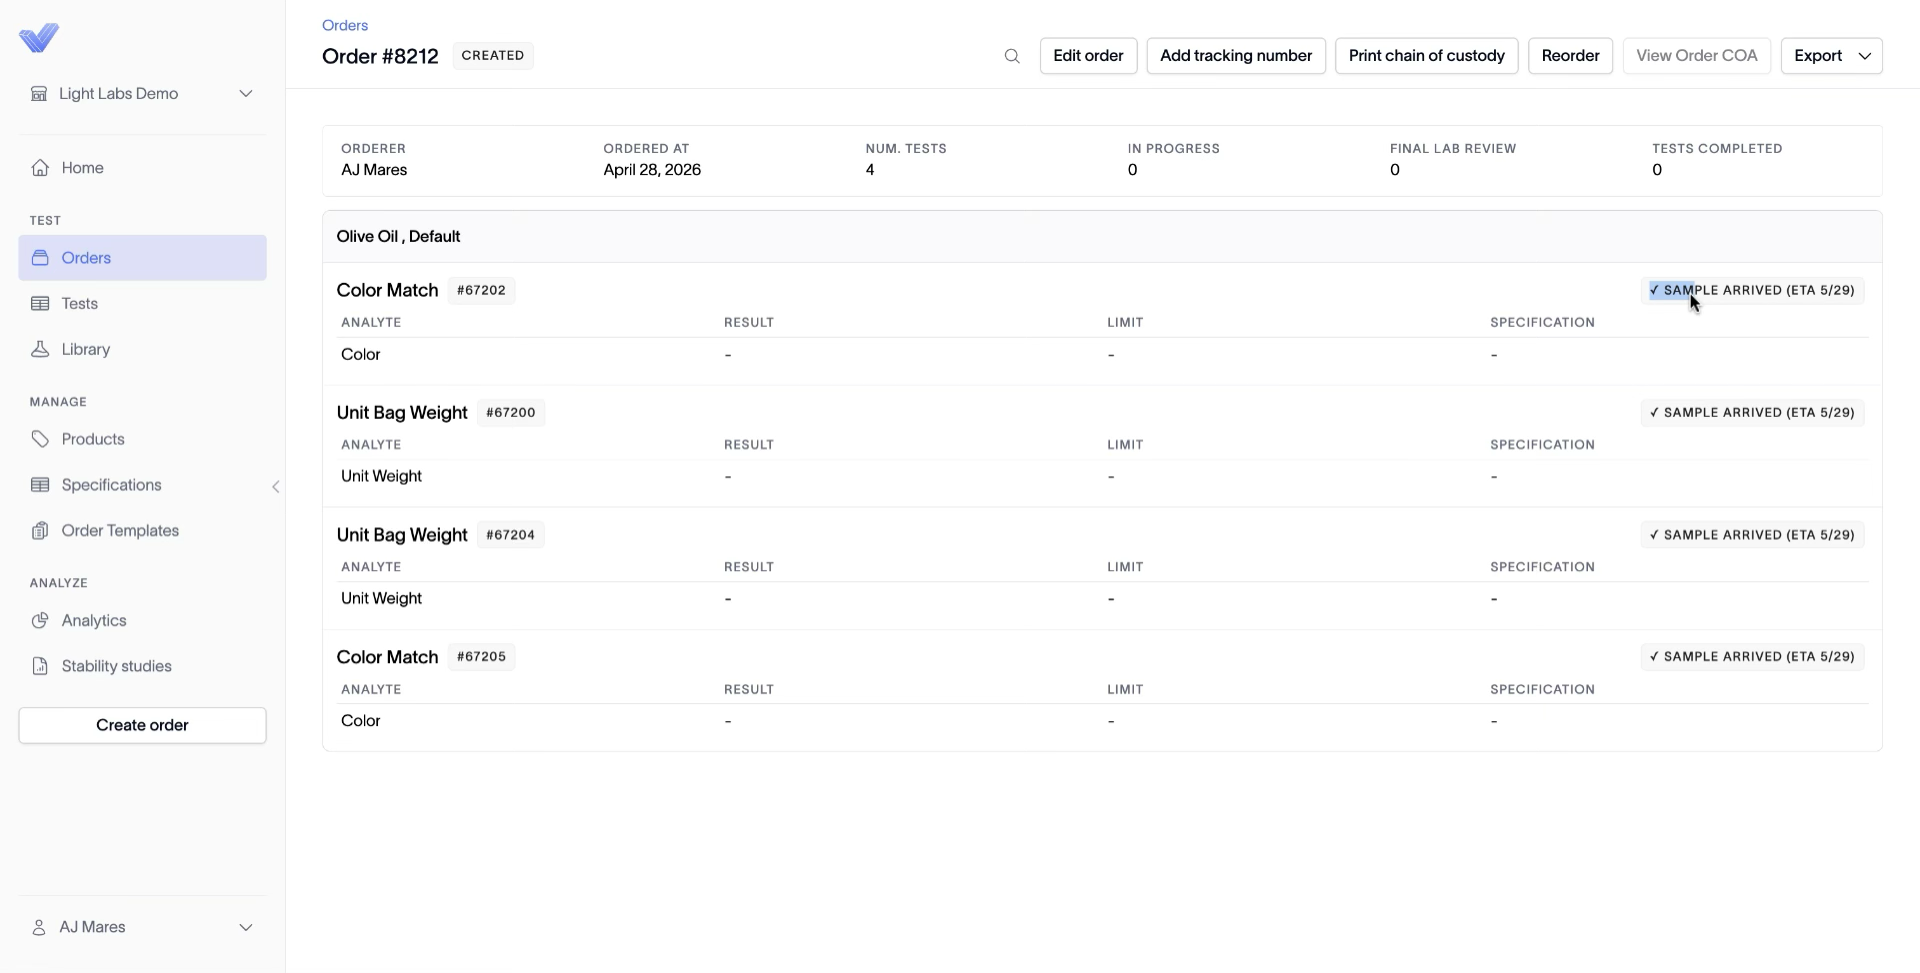
Task: Click the Create order button
Action: [x=142, y=725]
